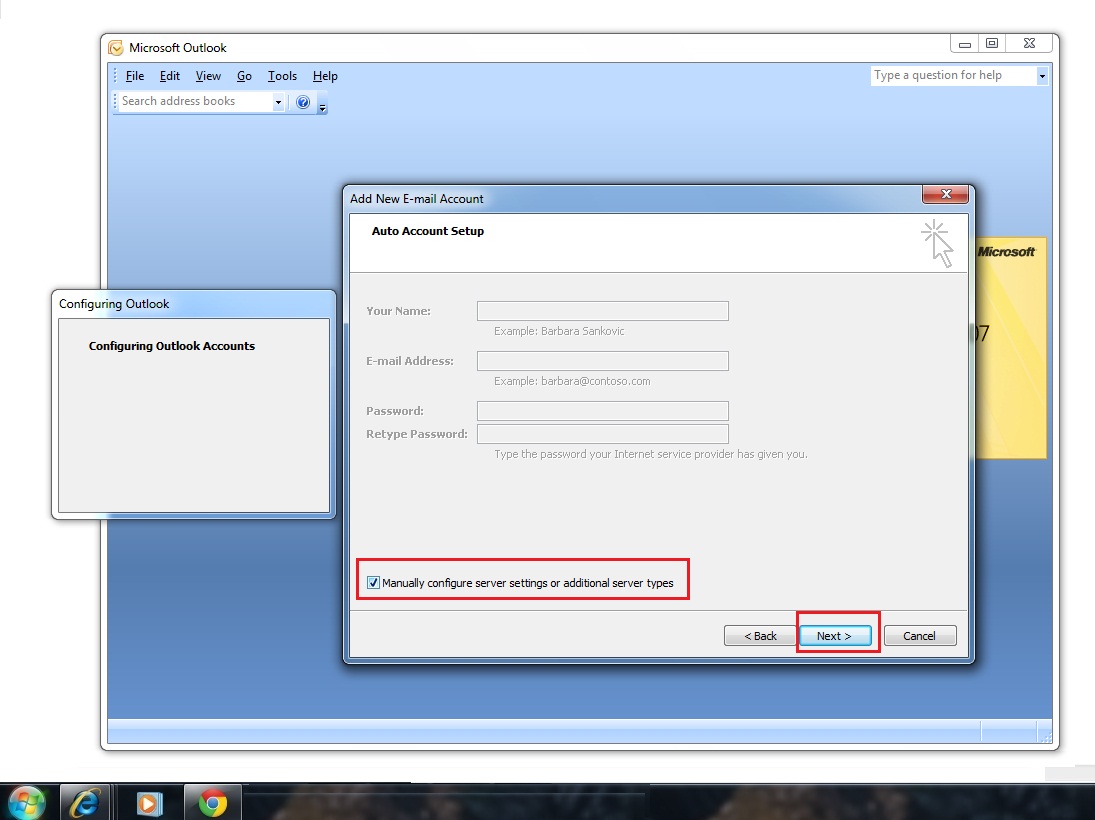Uncheck Manually configure server settings checkbox
The width and height of the screenshot is (1095, 820).
(374, 583)
